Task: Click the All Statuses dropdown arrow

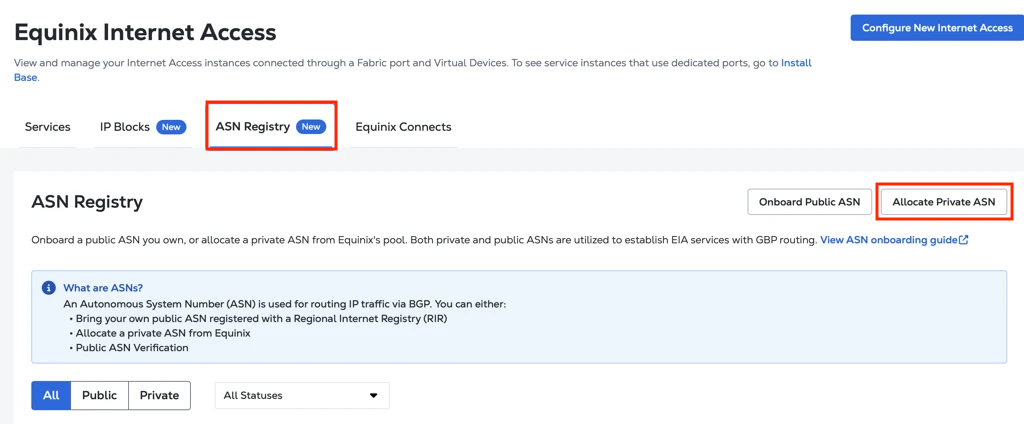Action: coord(374,396)
